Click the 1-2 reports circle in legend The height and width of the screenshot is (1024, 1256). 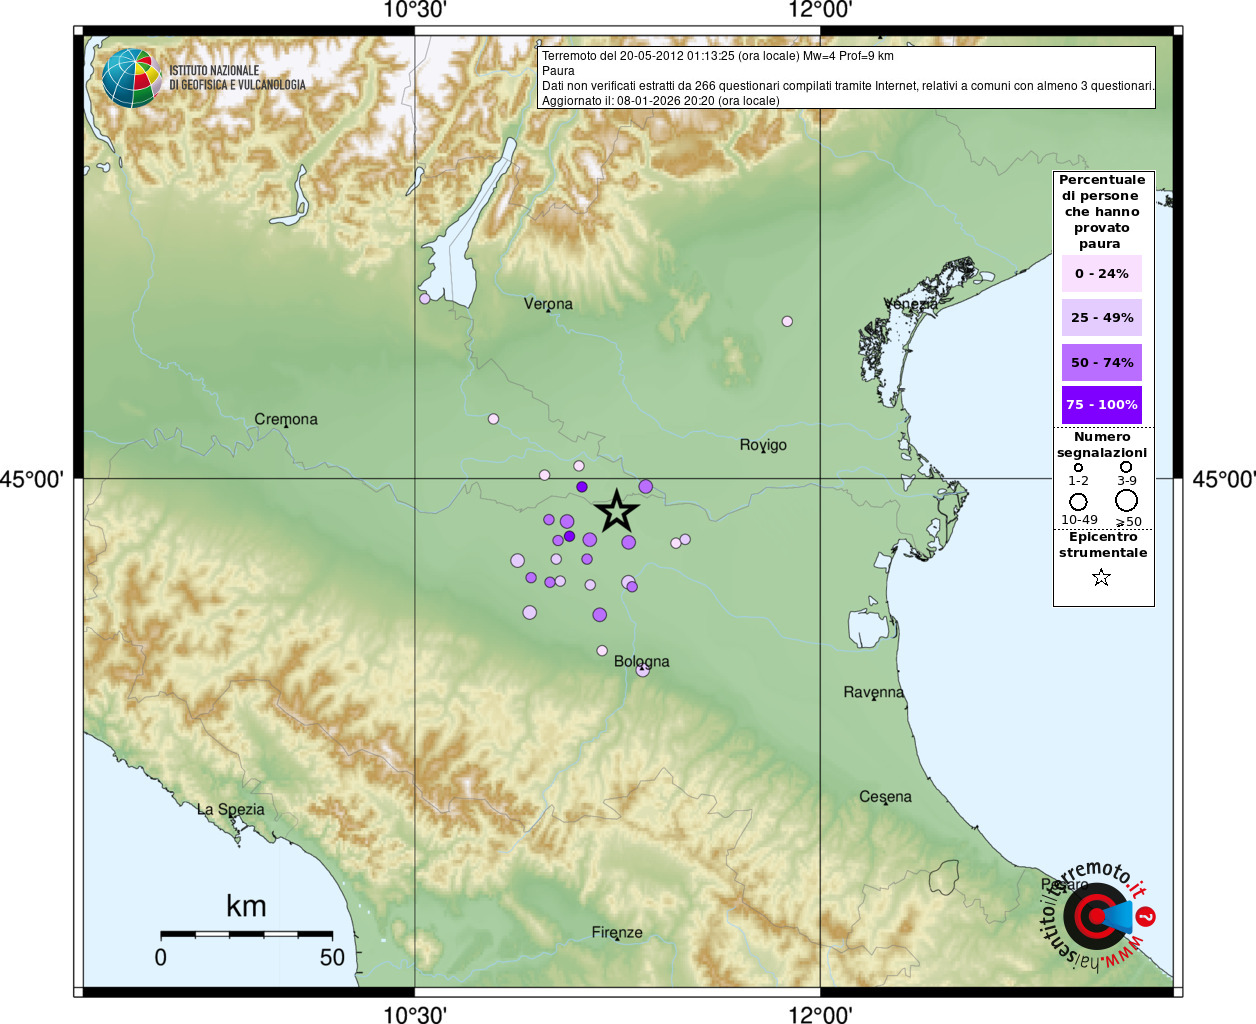[1078, 467]
